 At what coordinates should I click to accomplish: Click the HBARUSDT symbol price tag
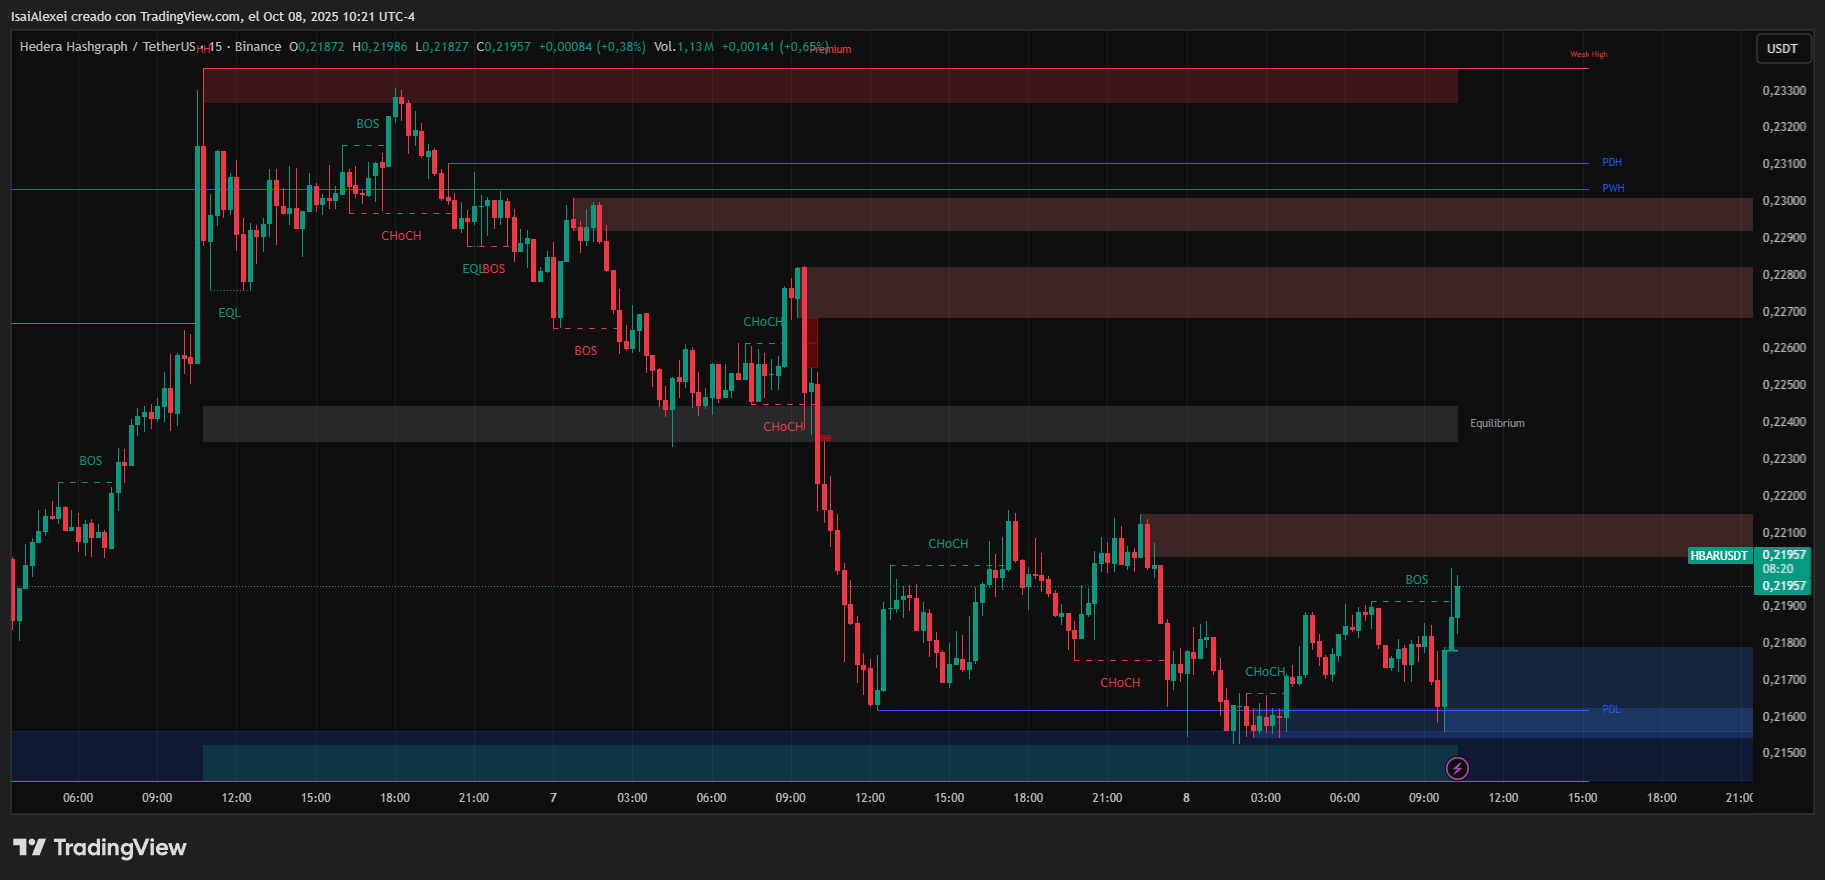[1719, 556]
